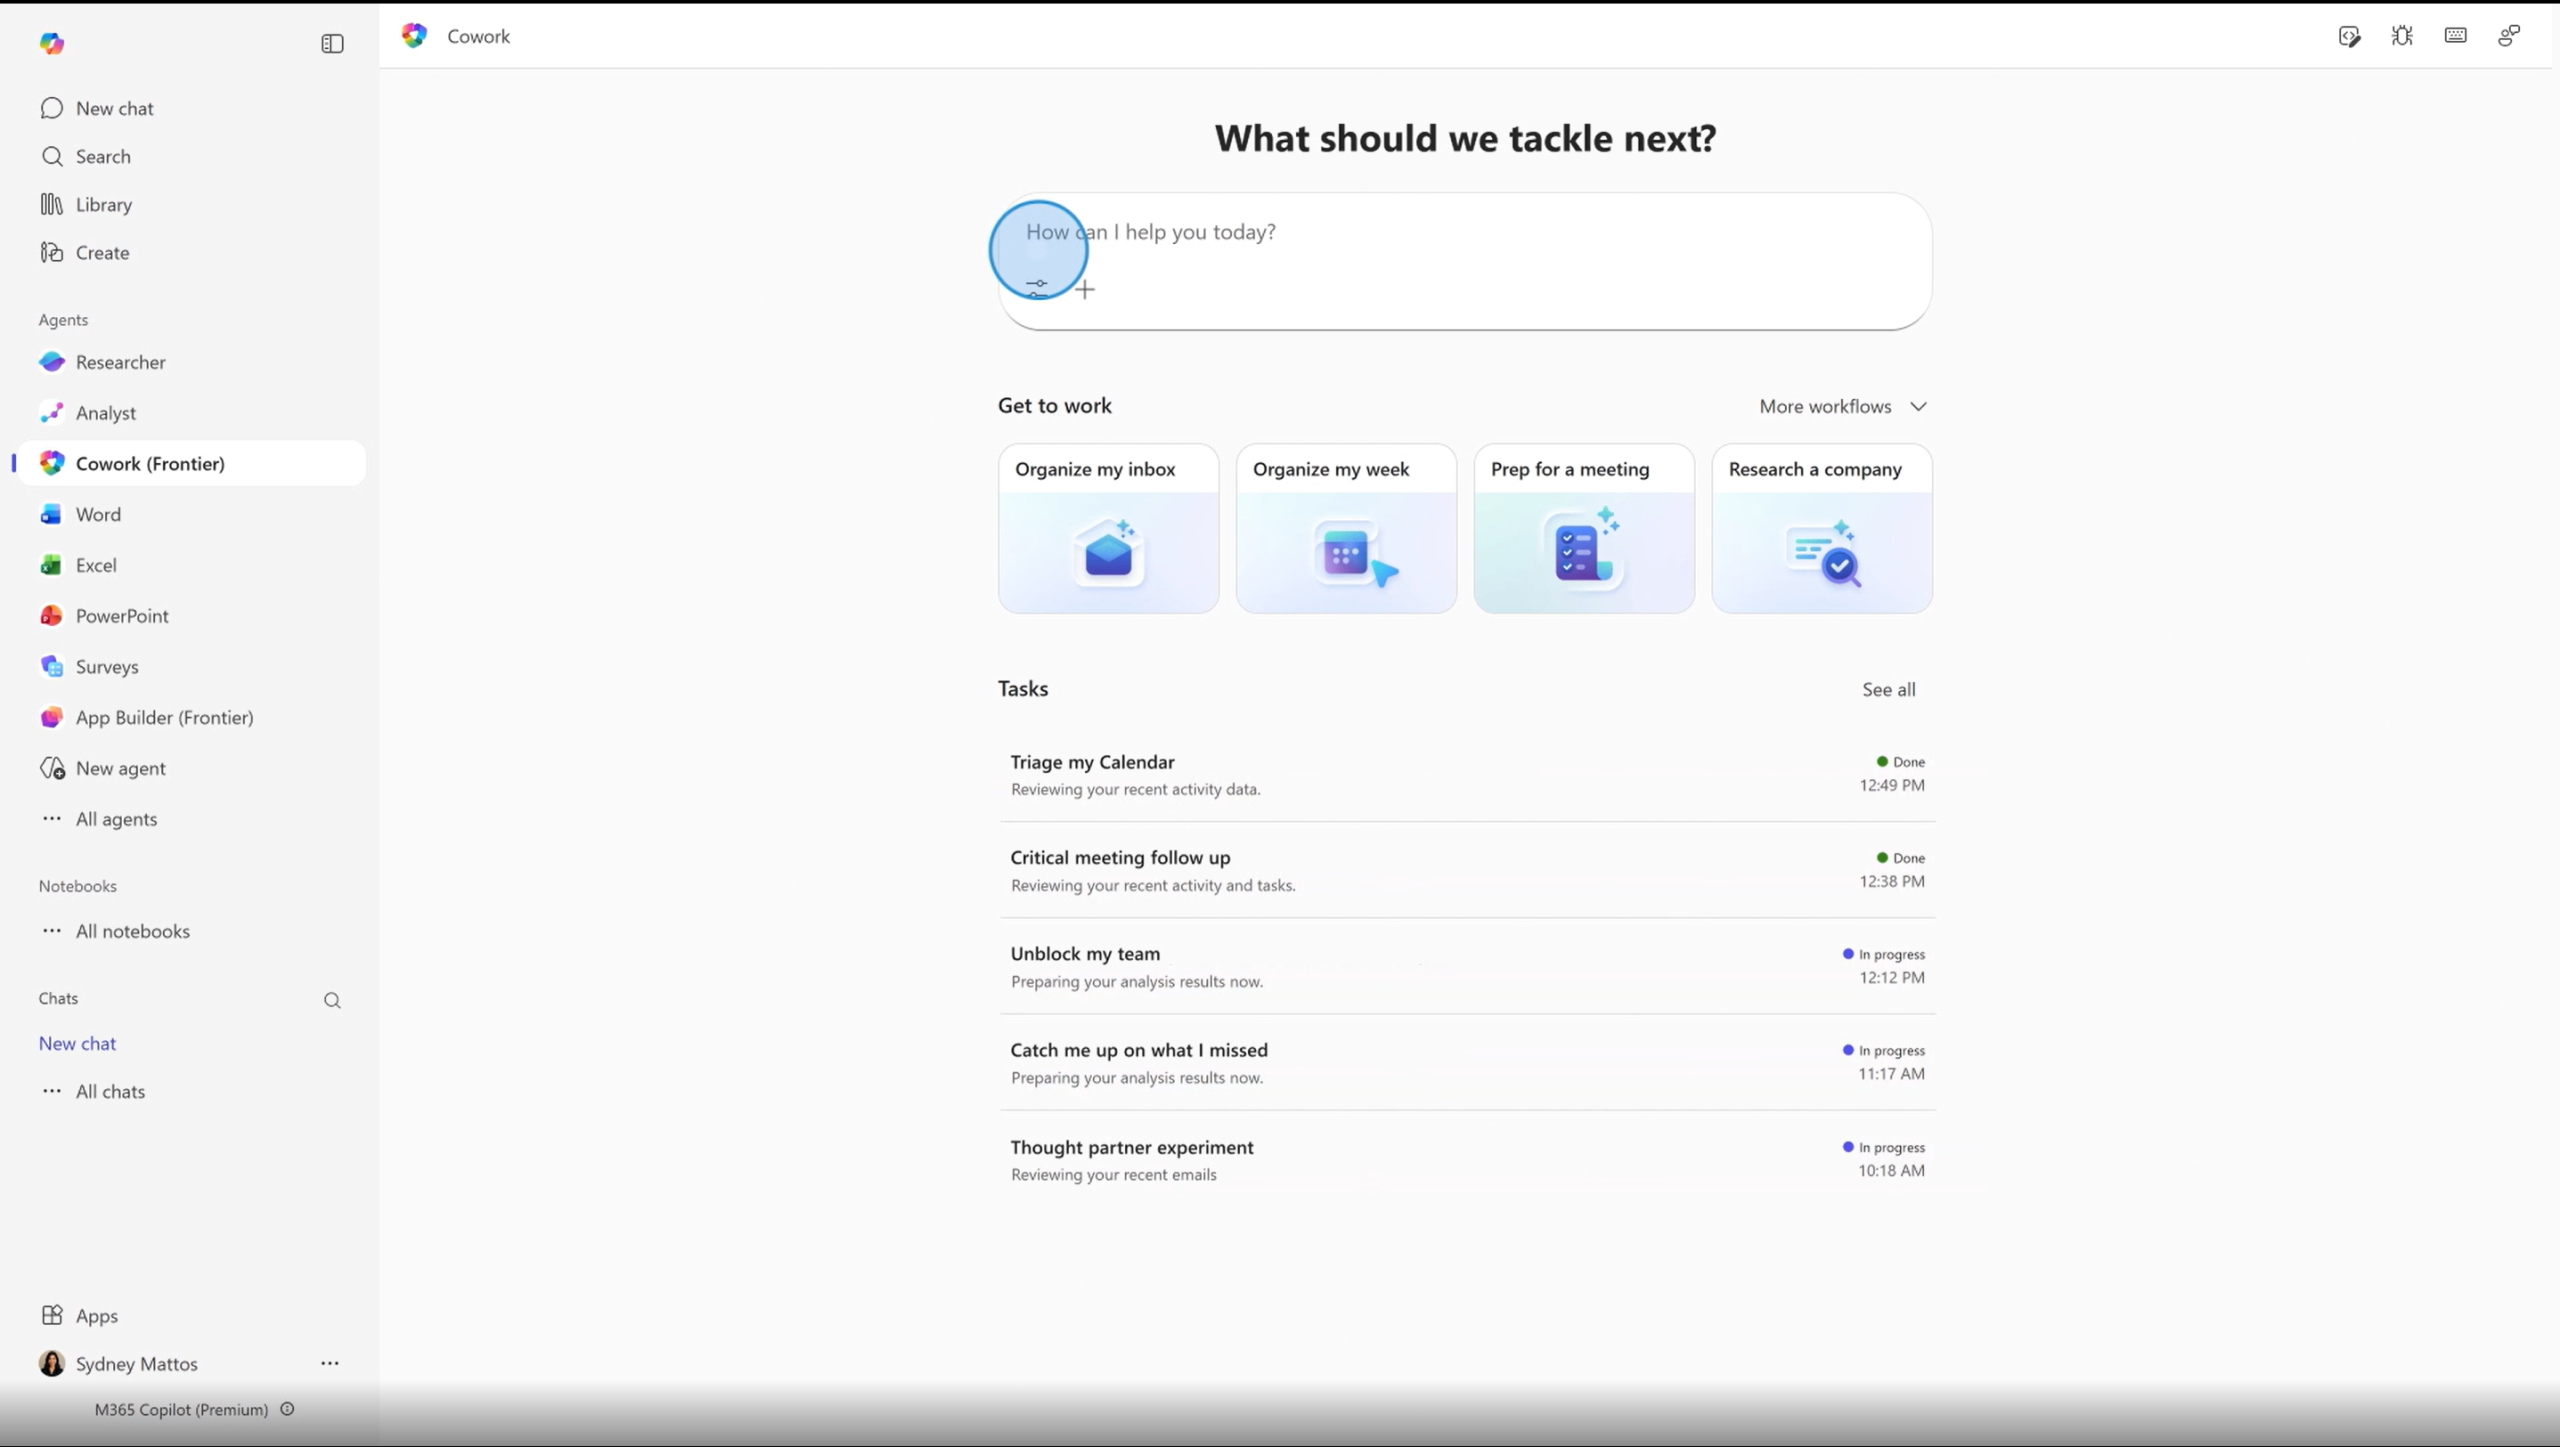Click the people feedback icon in header
Viewport: 2560px width, 1447px height.
tap(2509, 36)
